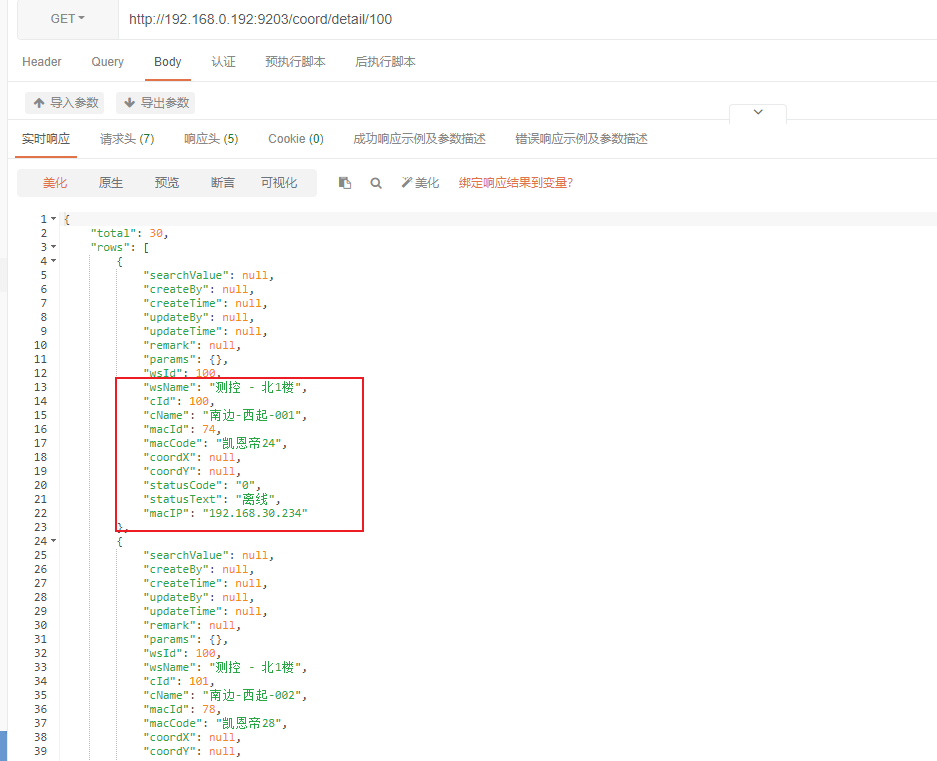Click the search response icon
937x761 pixels.
pos(376,183)
